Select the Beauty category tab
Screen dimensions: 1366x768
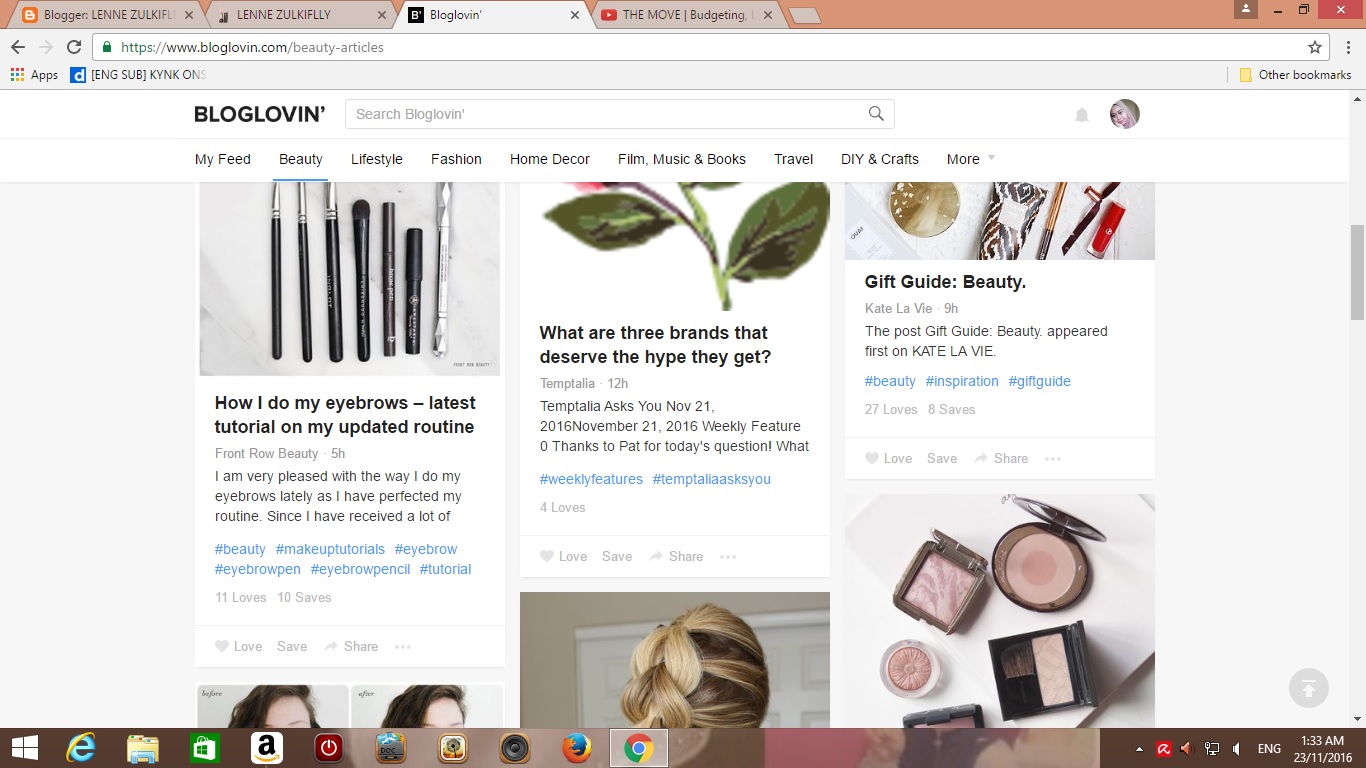(301, 159)
